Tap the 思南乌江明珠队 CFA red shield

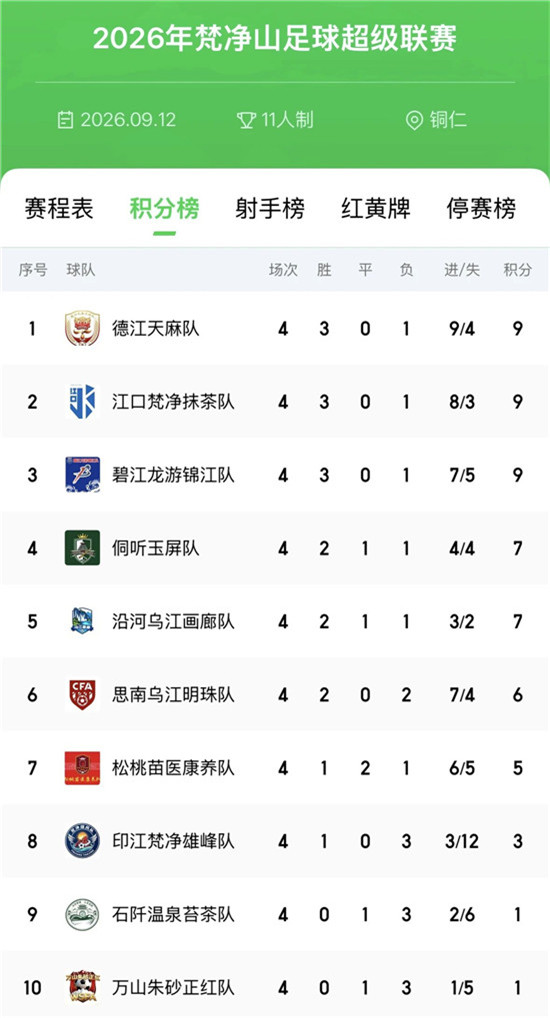82,694
